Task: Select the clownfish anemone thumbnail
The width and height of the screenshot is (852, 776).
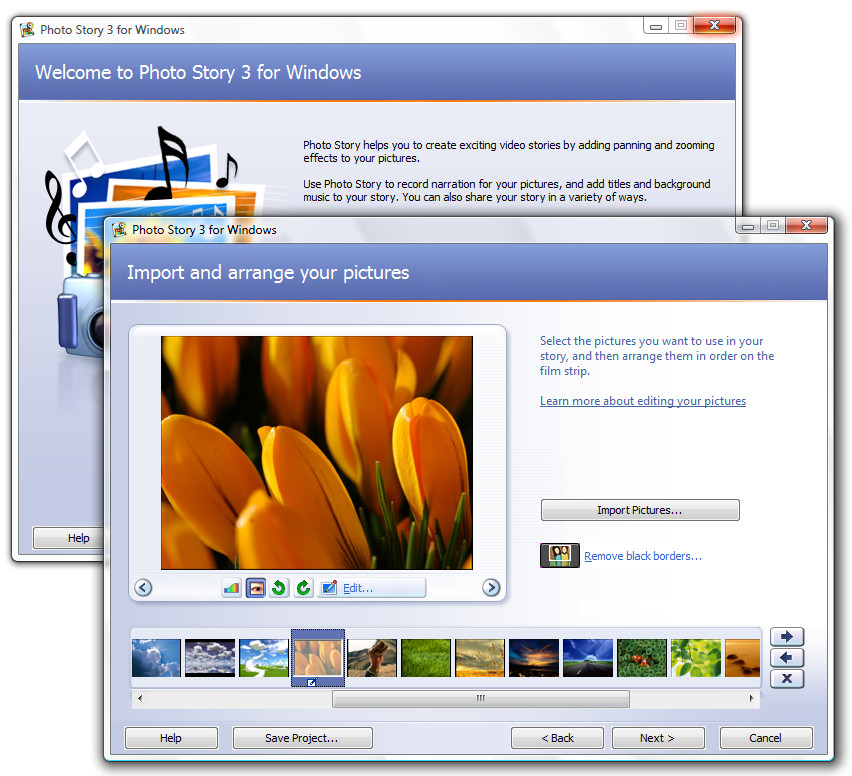Action: tap(642, 658)
